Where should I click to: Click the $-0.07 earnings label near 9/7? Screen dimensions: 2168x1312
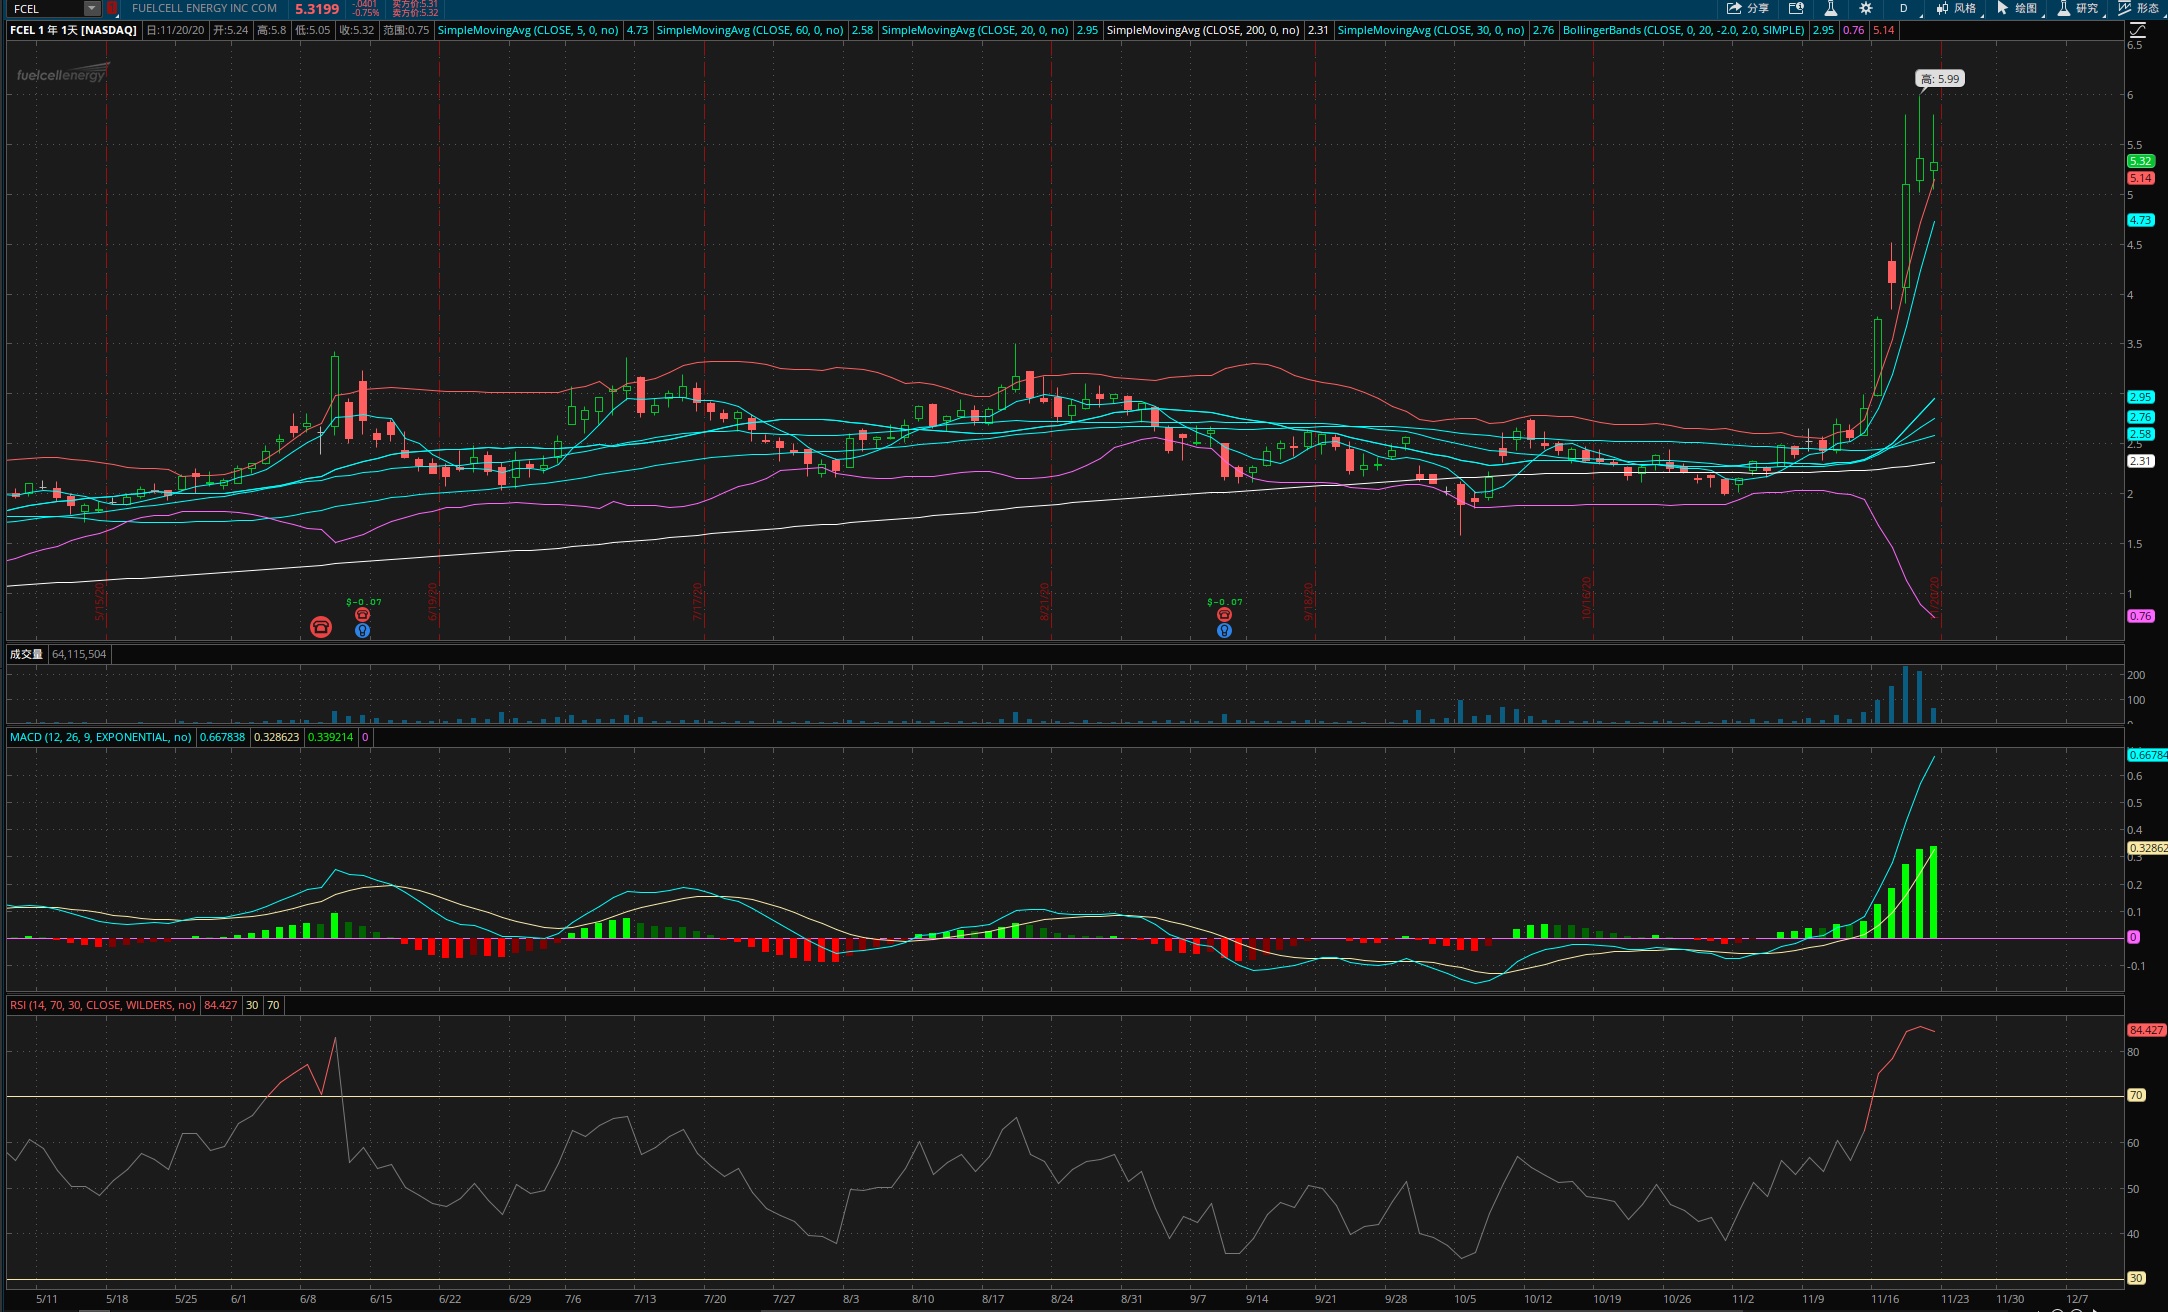click(x=1225, y=602)
